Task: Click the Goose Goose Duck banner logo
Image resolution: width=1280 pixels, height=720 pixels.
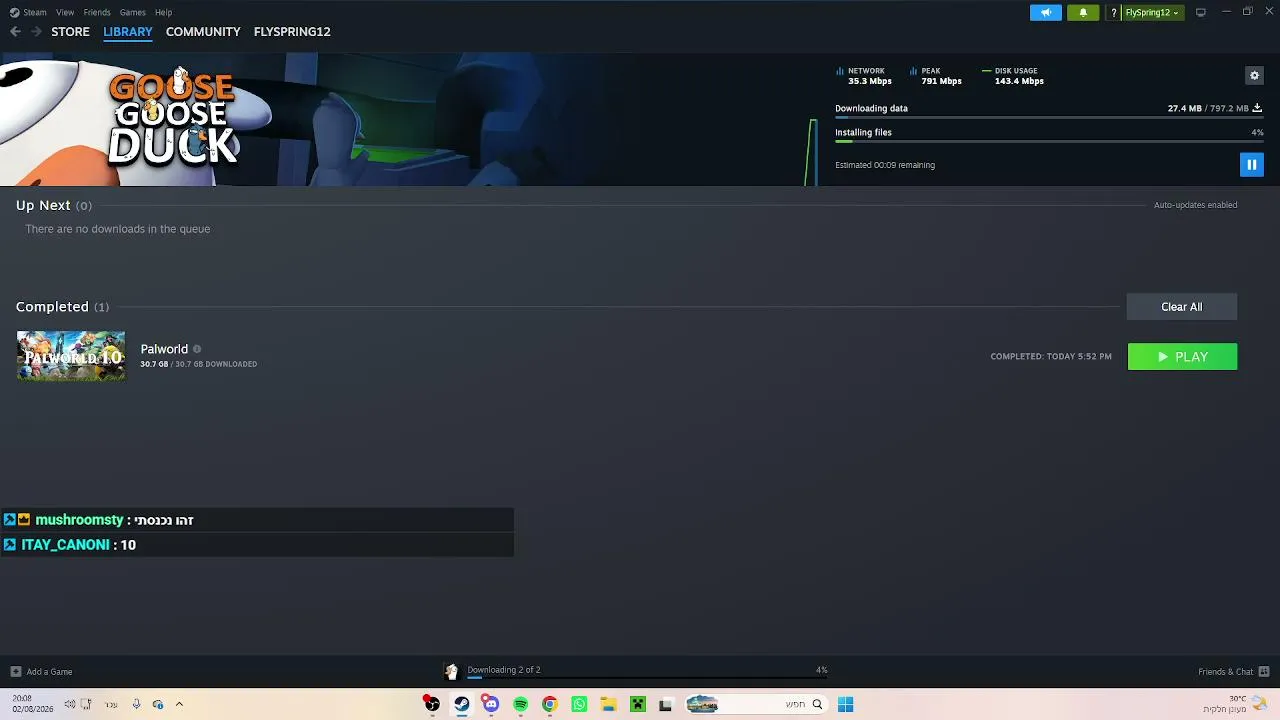Action: (173, 117)
